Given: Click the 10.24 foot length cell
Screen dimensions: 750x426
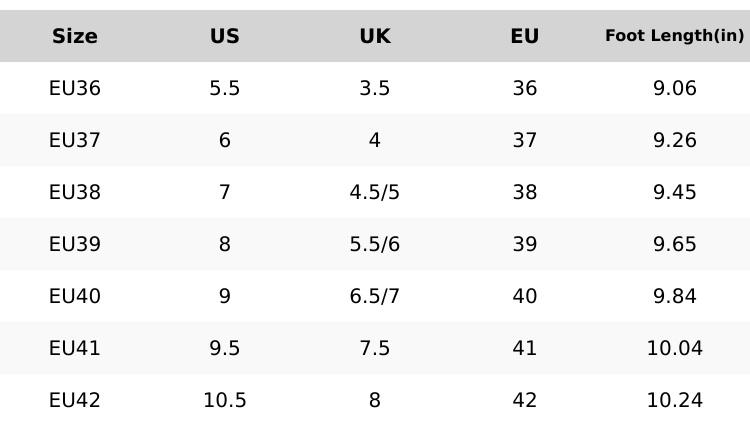Looking at the screenshot, I should pos(675,400).
